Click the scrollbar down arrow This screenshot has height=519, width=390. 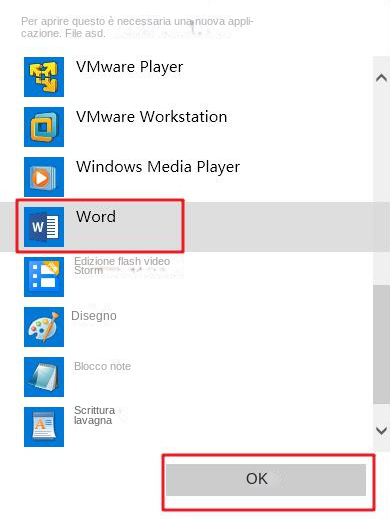(381, 431)
